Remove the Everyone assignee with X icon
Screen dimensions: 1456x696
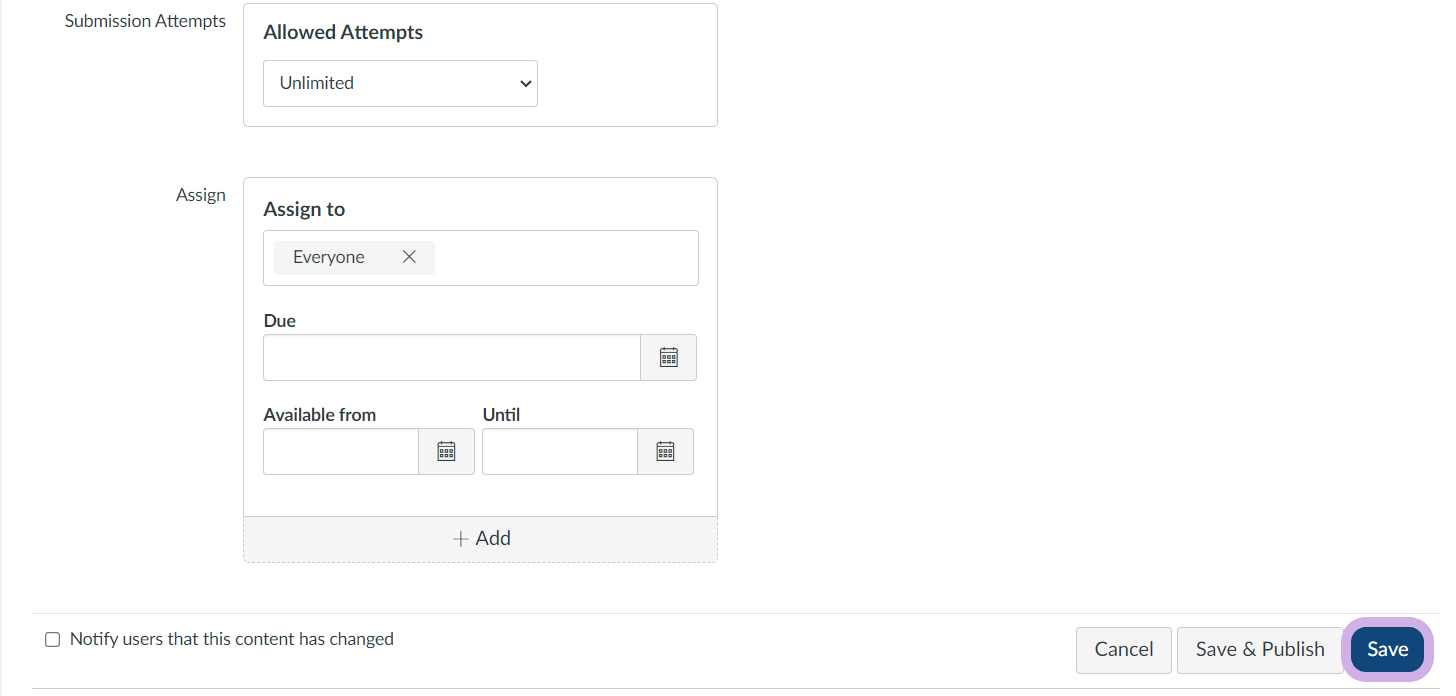pyautogui.click(x=409, y=257)
